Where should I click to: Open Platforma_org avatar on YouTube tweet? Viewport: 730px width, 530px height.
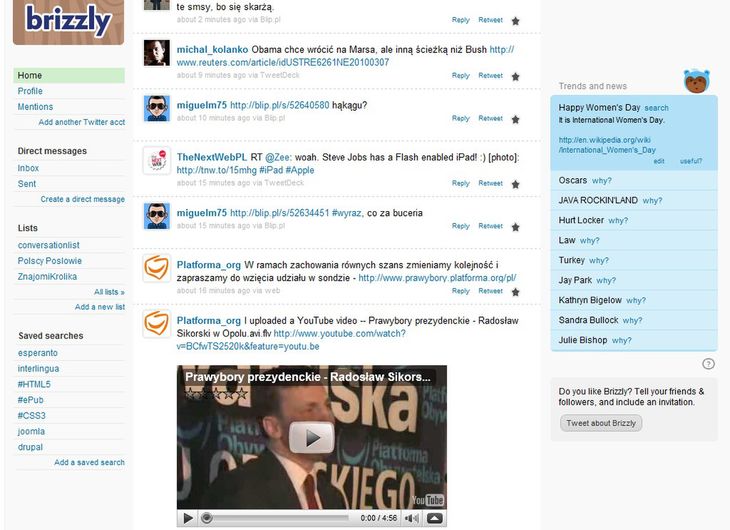click(156, 323)
